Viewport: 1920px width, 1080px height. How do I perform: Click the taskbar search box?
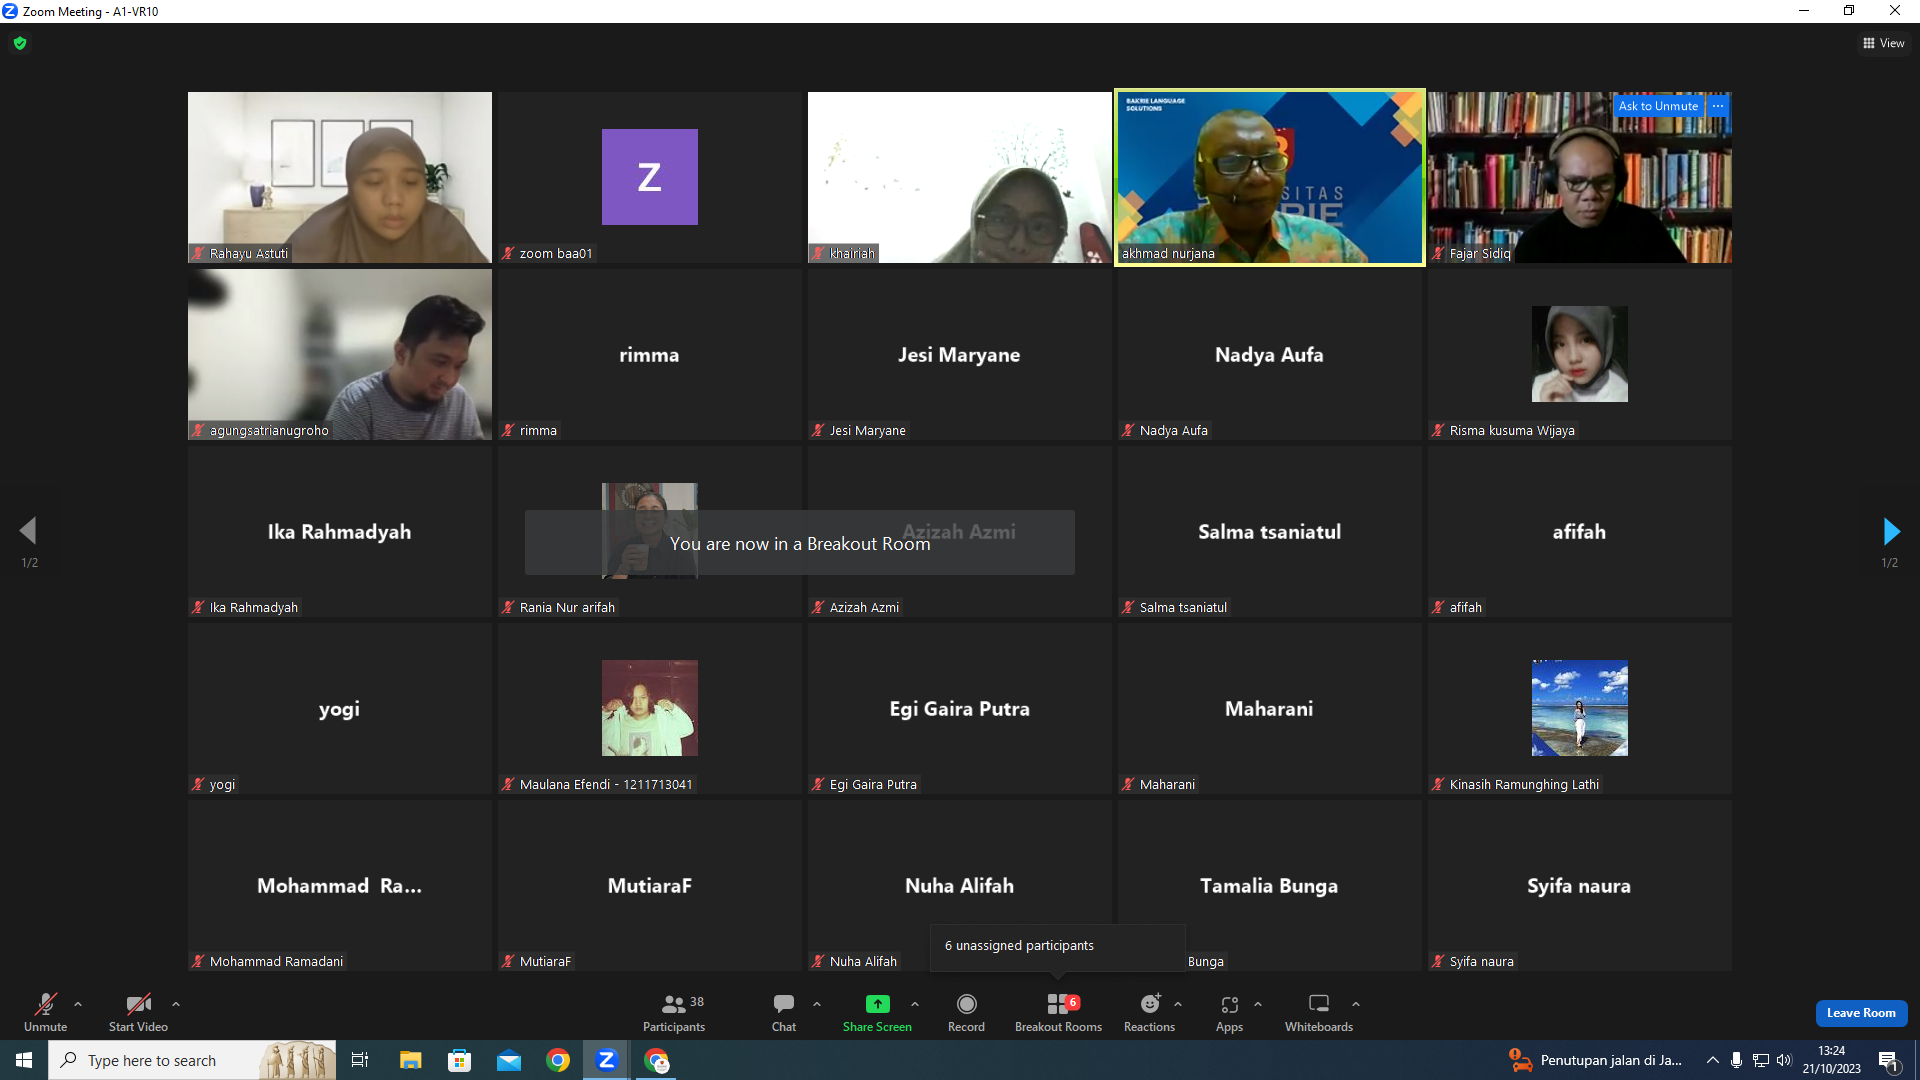192,1060
